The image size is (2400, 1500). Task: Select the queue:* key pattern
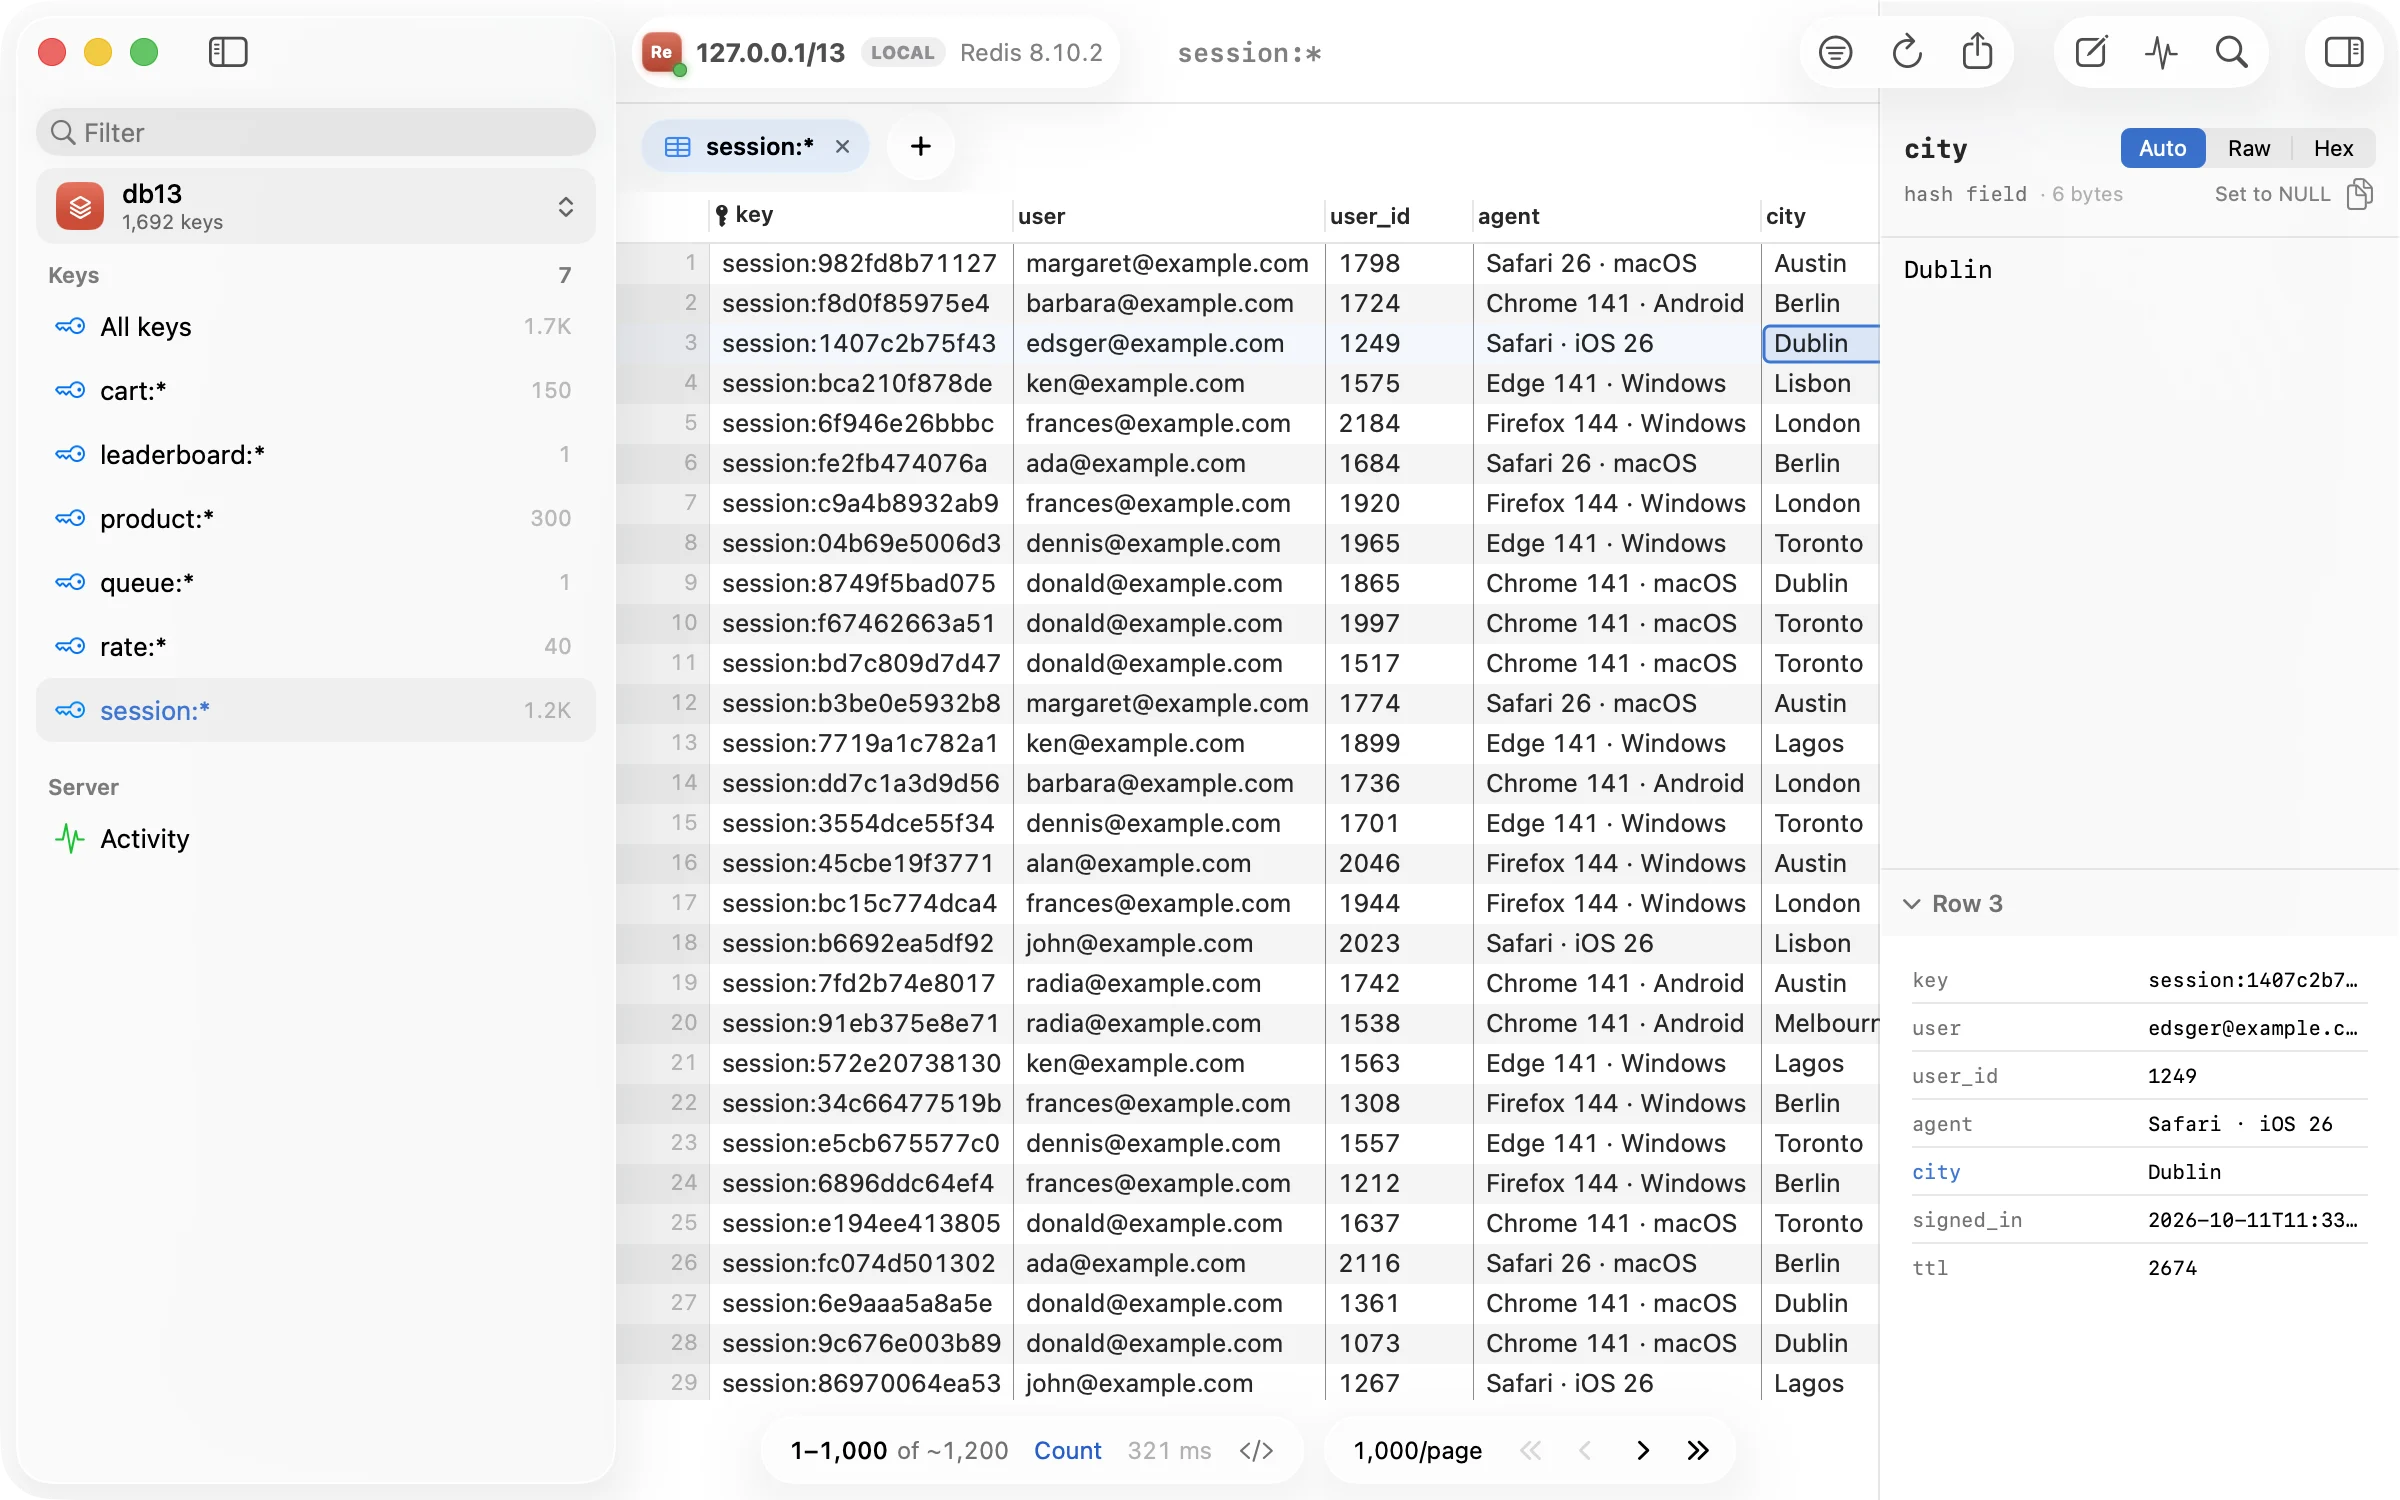coord(316,582)
